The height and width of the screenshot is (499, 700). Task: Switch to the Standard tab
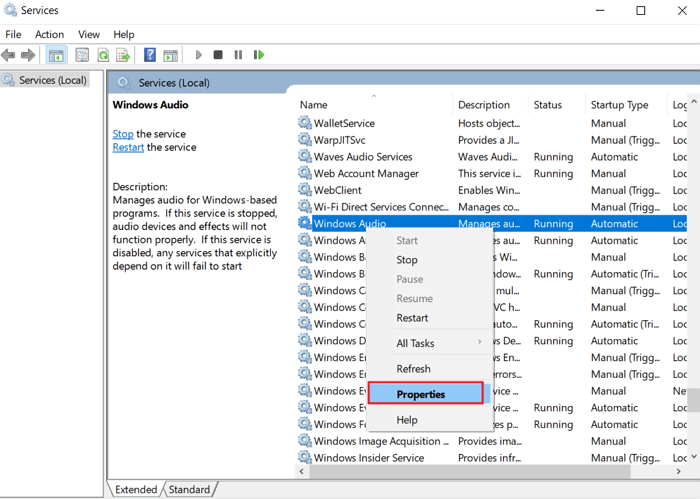(x=189, y=490)
